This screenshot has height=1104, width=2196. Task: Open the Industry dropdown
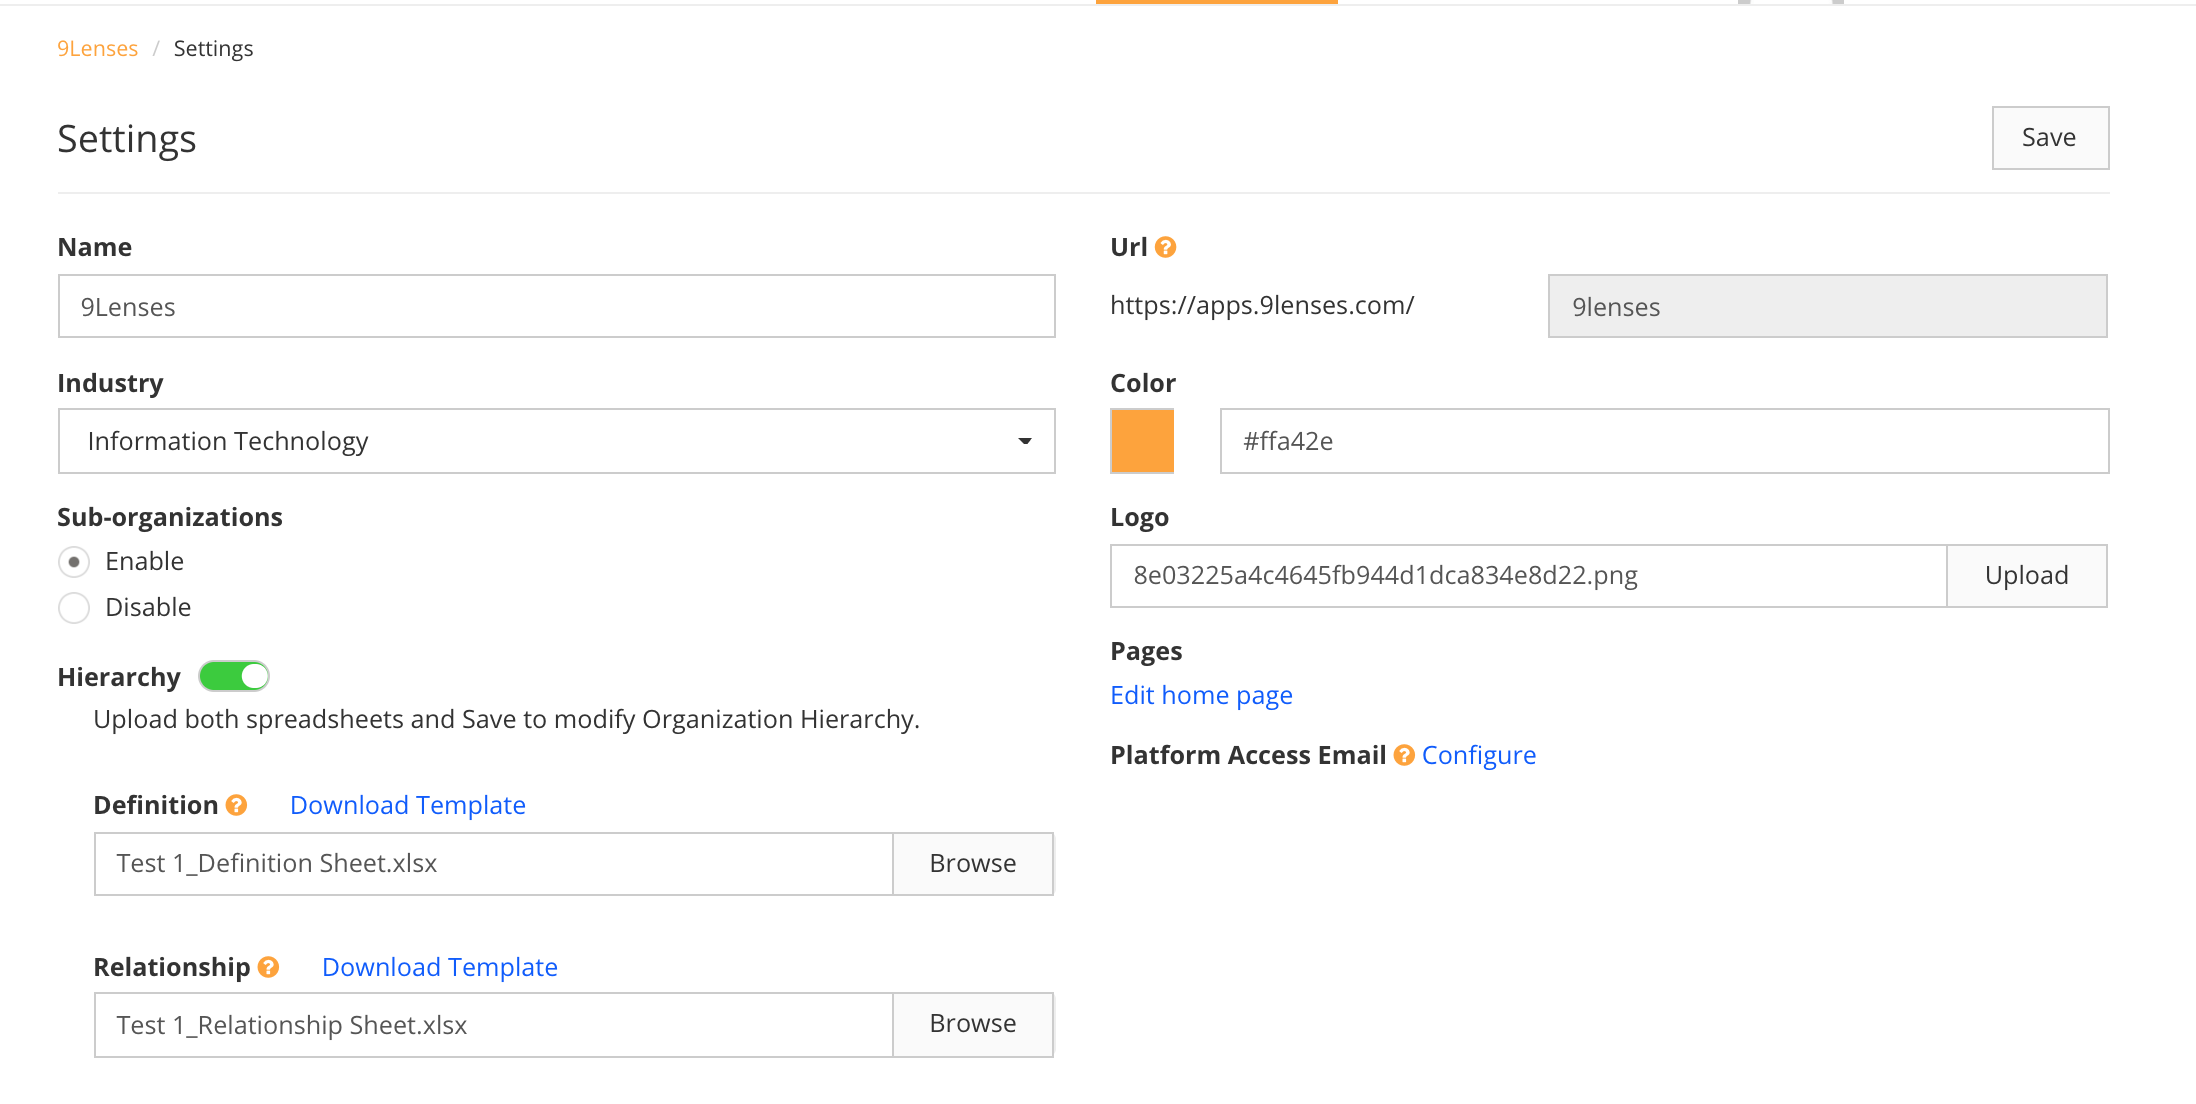click(x=556, y=441)
